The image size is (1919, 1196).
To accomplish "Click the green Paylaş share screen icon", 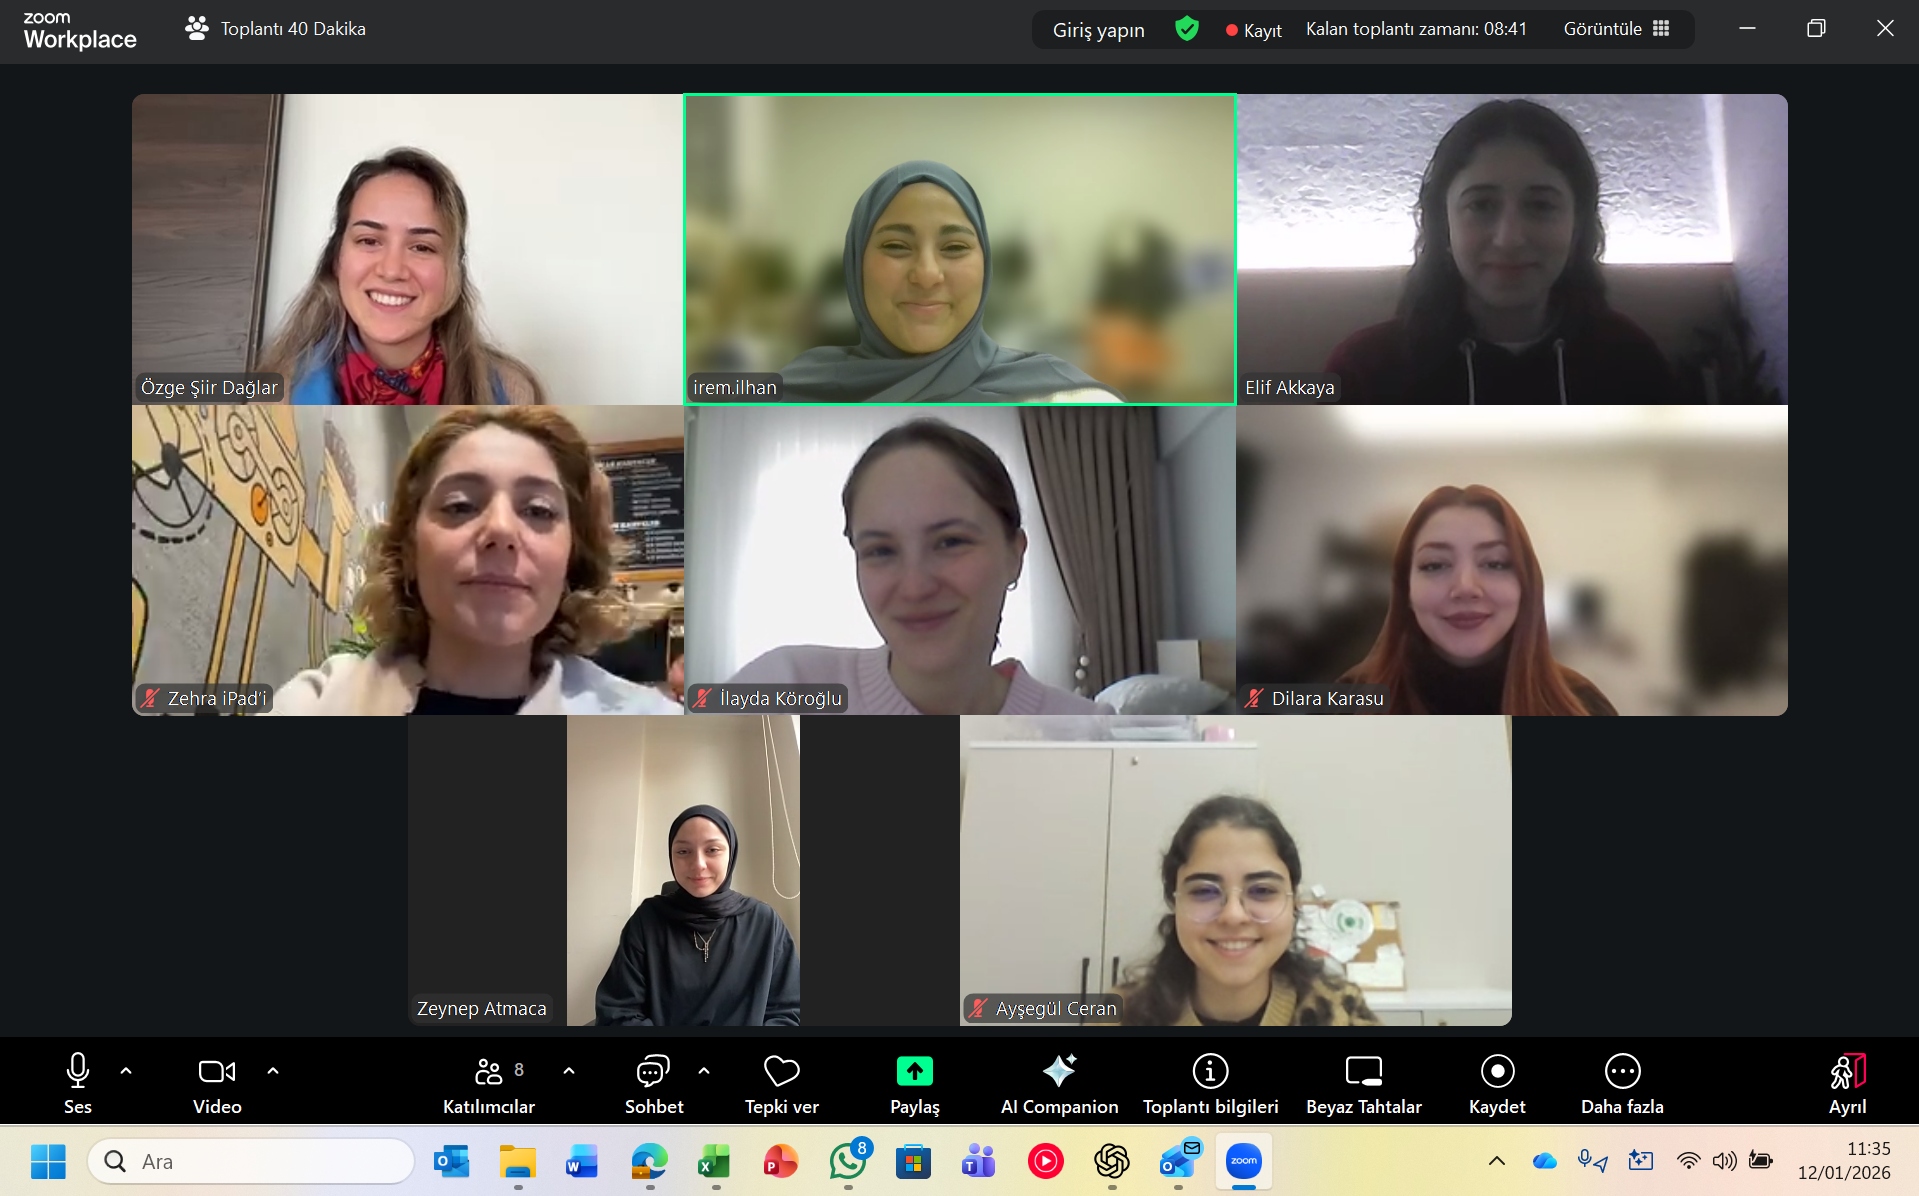I will (x=914, y=1071).
